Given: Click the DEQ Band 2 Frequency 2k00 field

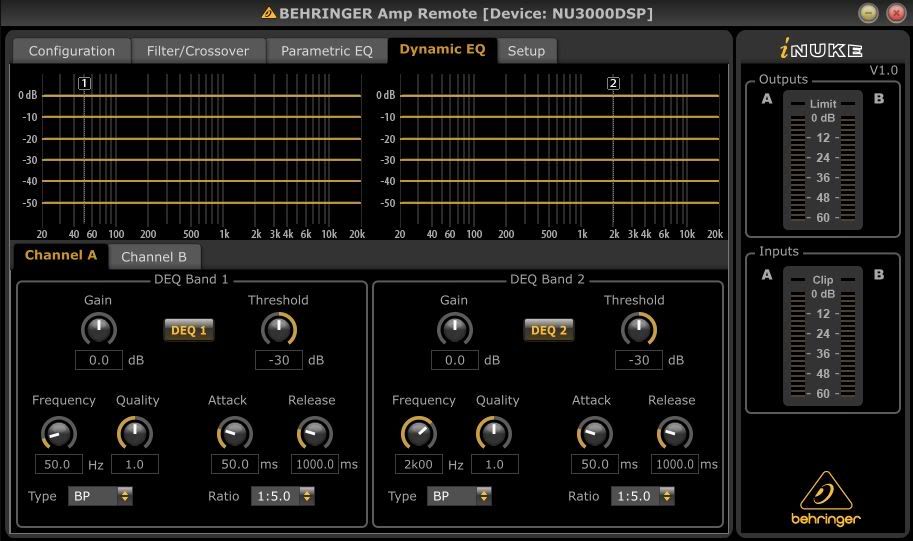Looking at the screenshot, I should 419,464.
